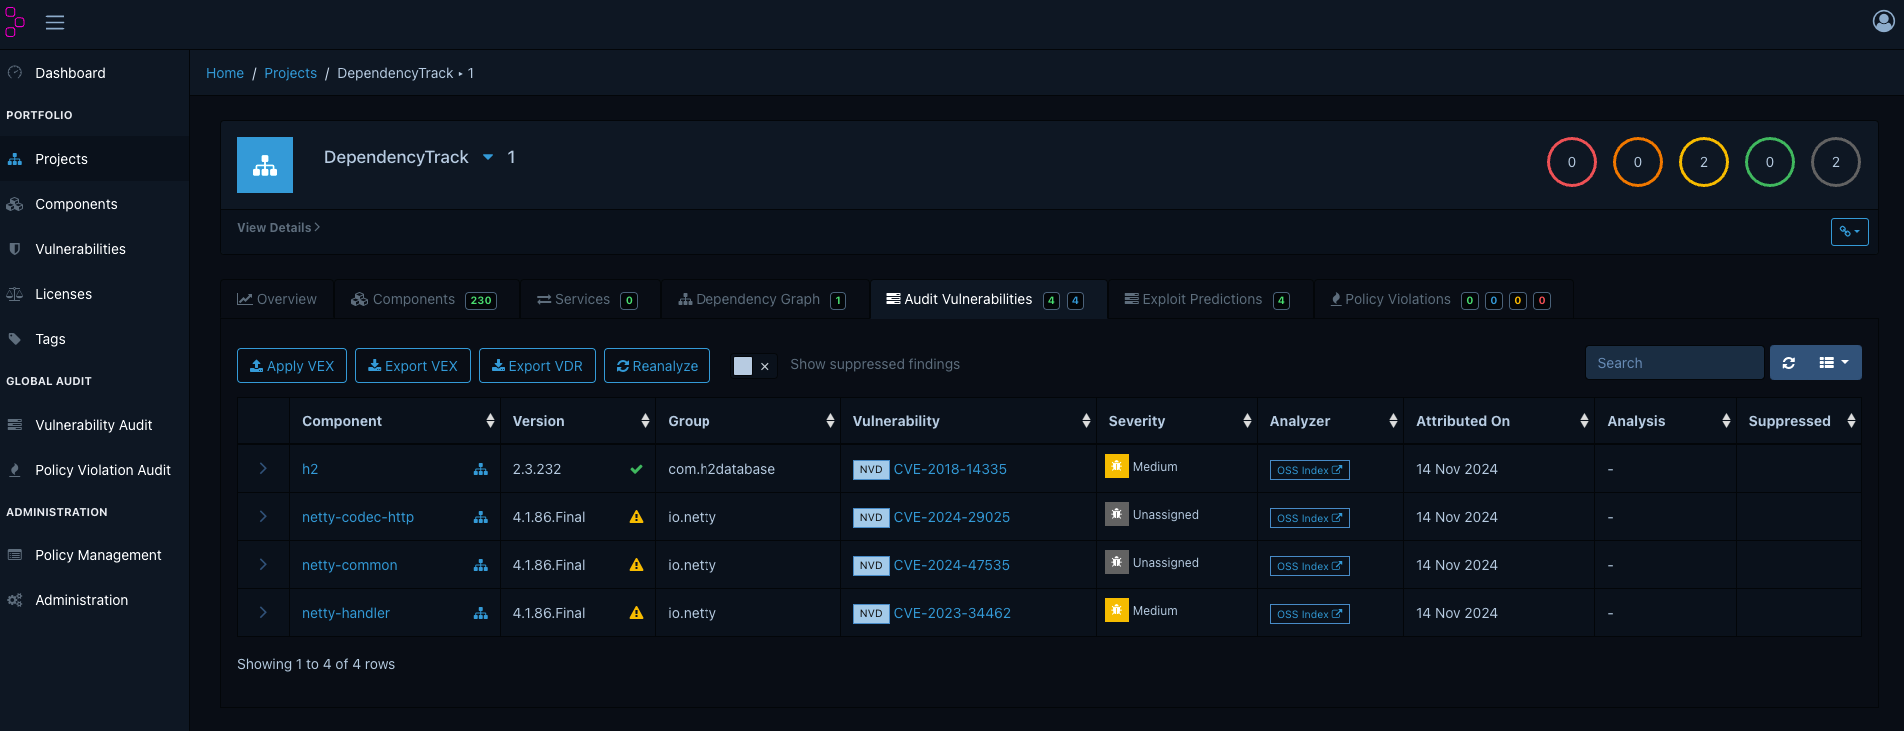Click Home breadcrumb link
The image size is (1904, 731).
pos(225,73)
